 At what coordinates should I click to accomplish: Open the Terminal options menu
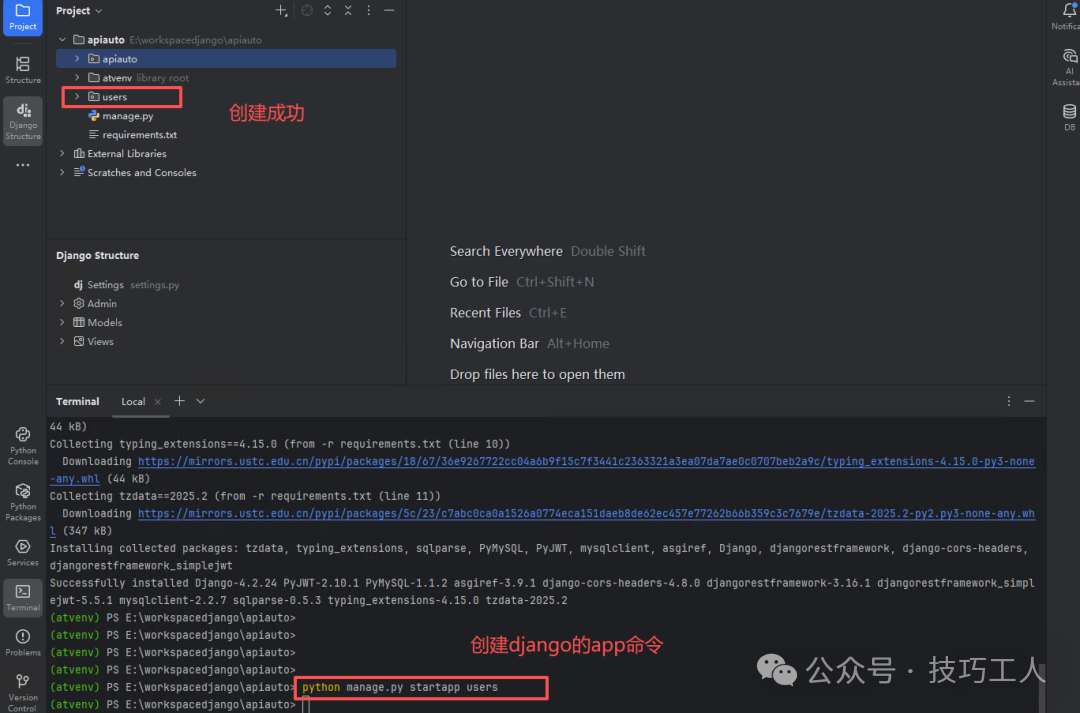pyautogui.click(x=1008, y=401)
